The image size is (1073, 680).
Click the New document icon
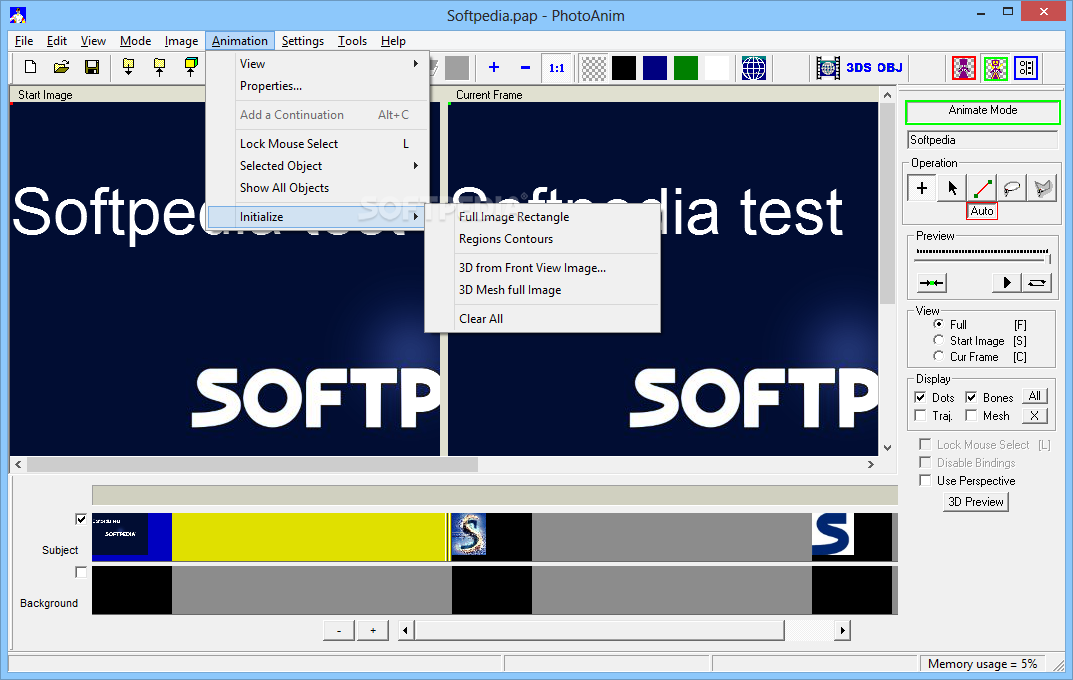point(30,67)
